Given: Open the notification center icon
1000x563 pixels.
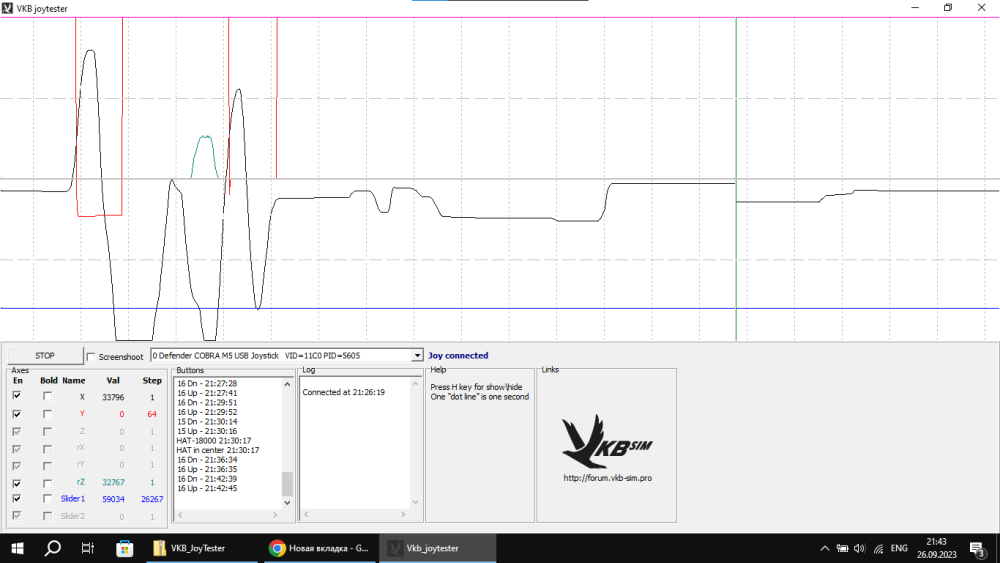Looking at the screenshot, I should click(978, 548).
